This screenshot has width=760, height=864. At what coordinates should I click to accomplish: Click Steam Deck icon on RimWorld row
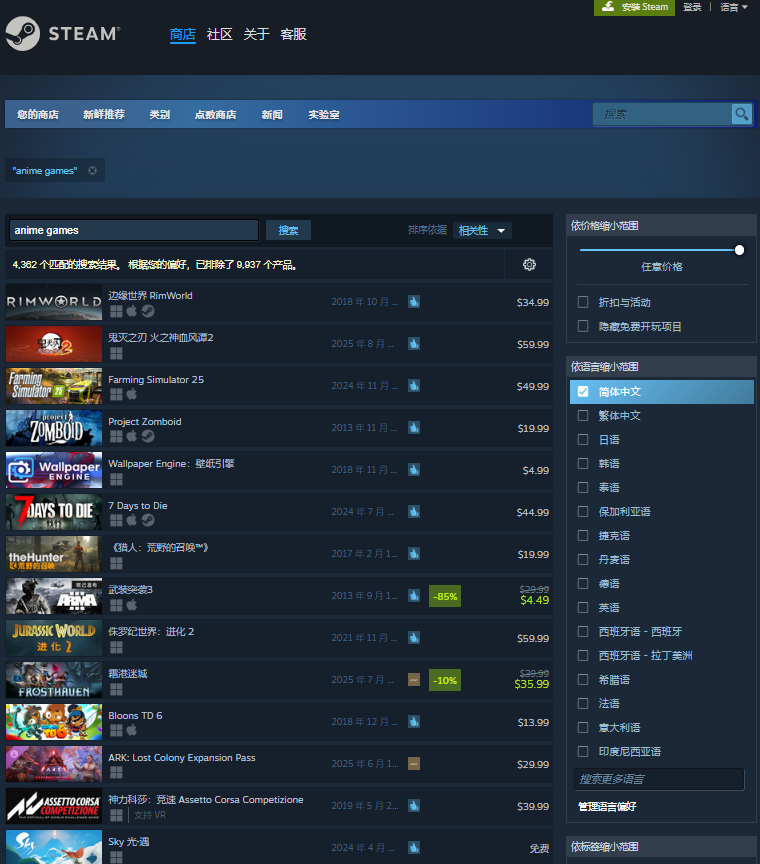(148, 311)
